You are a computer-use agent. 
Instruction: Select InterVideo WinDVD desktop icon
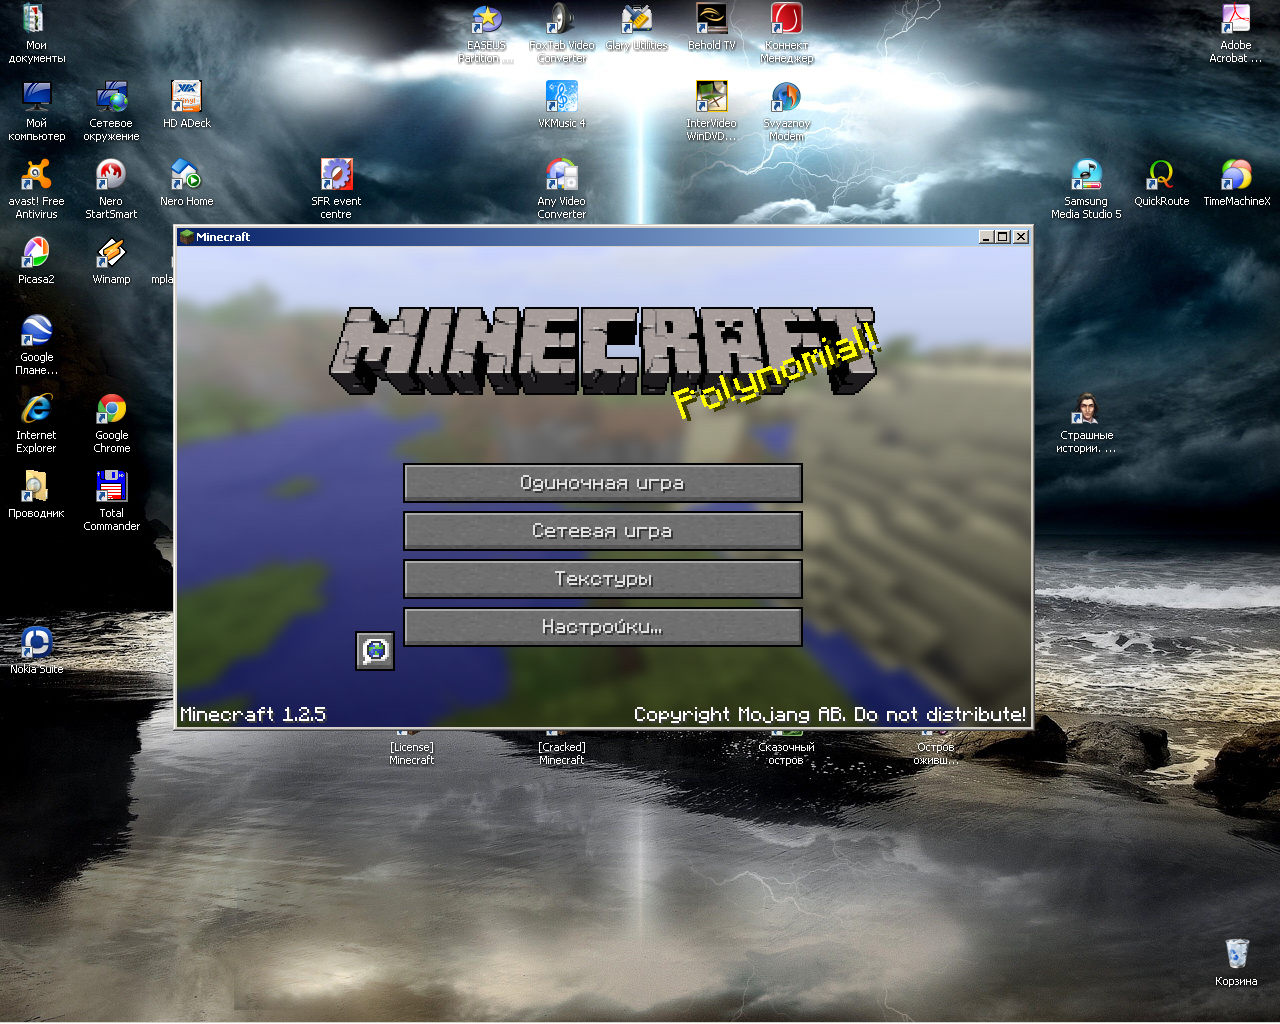tap(711, 111)
